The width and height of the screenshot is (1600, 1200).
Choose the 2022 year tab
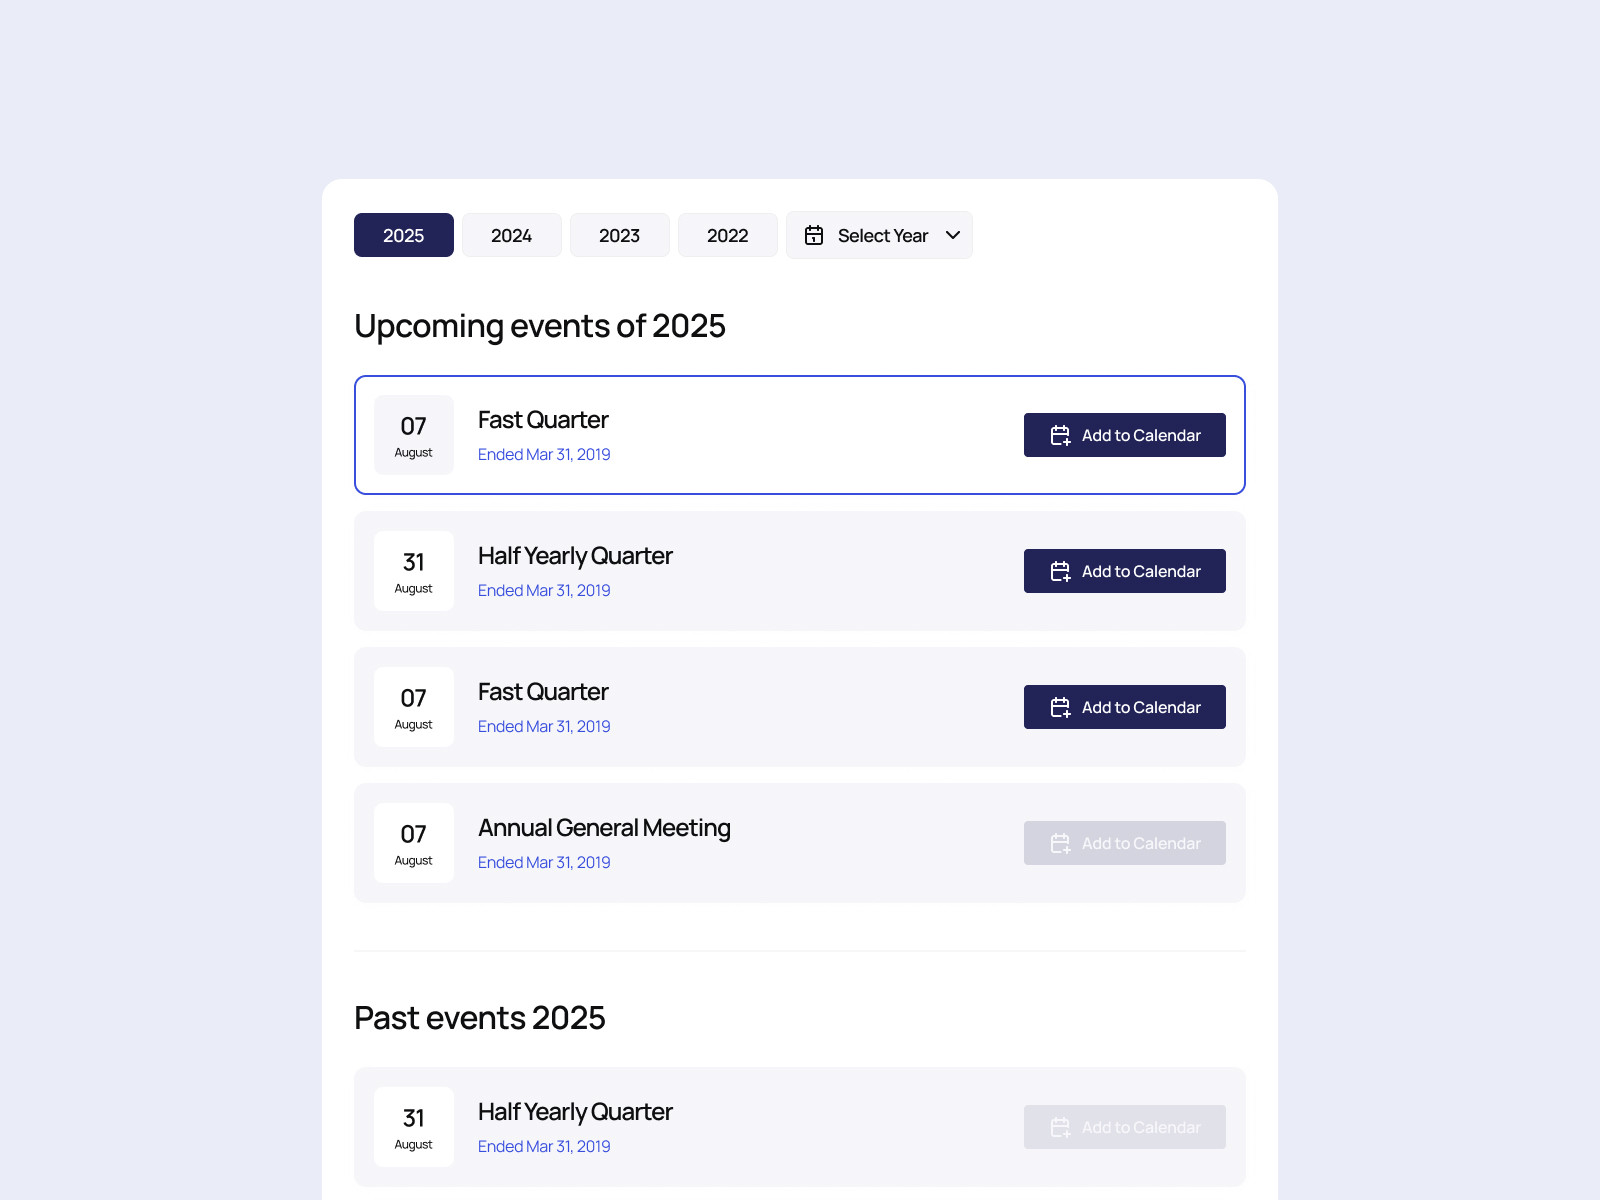click(728, 235)
